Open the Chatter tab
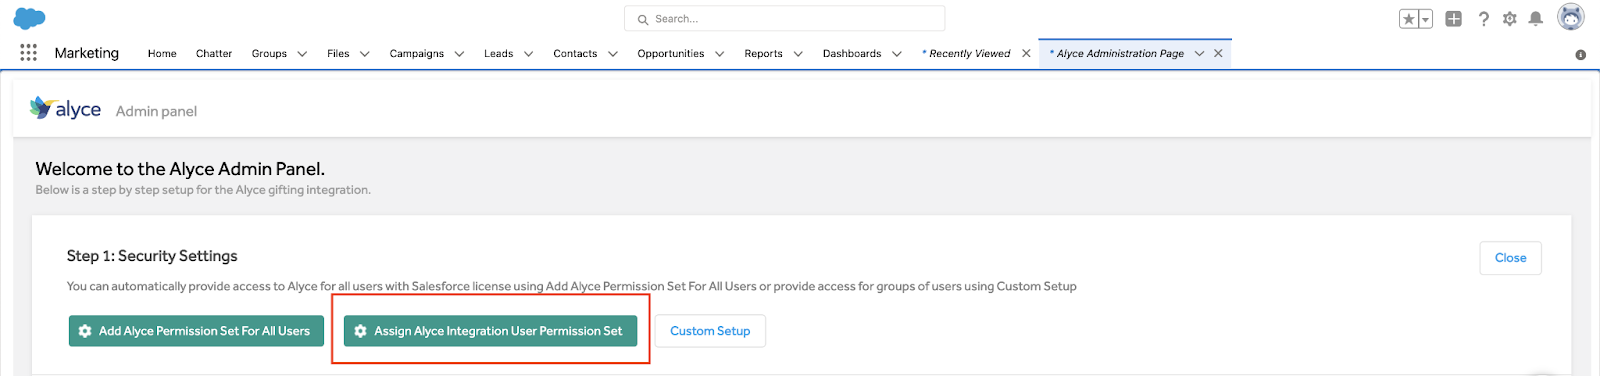This screenshot has width=1600, height=376. point(214,54)
